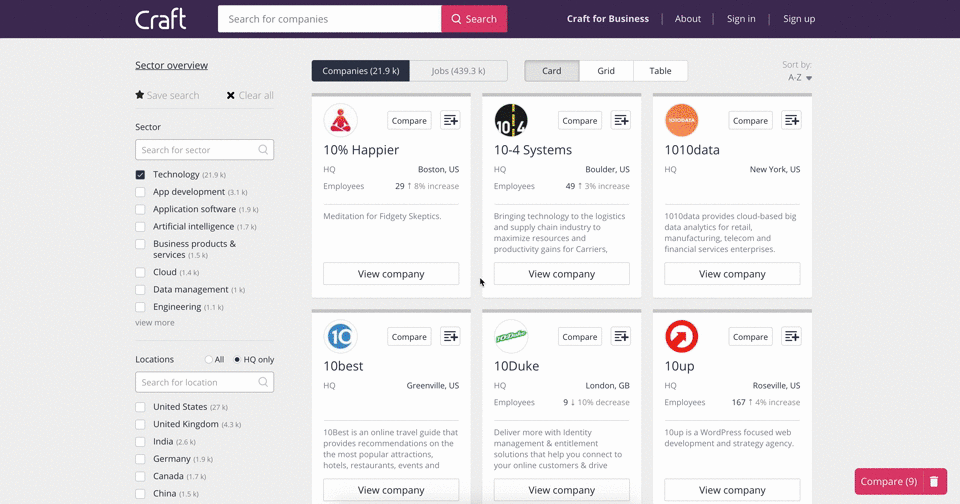The height and width of the screenshot is (504, 960).
Task: Uncheck the Technology sector checkbox
Action: pyautogui.click(x=140, y=175)
